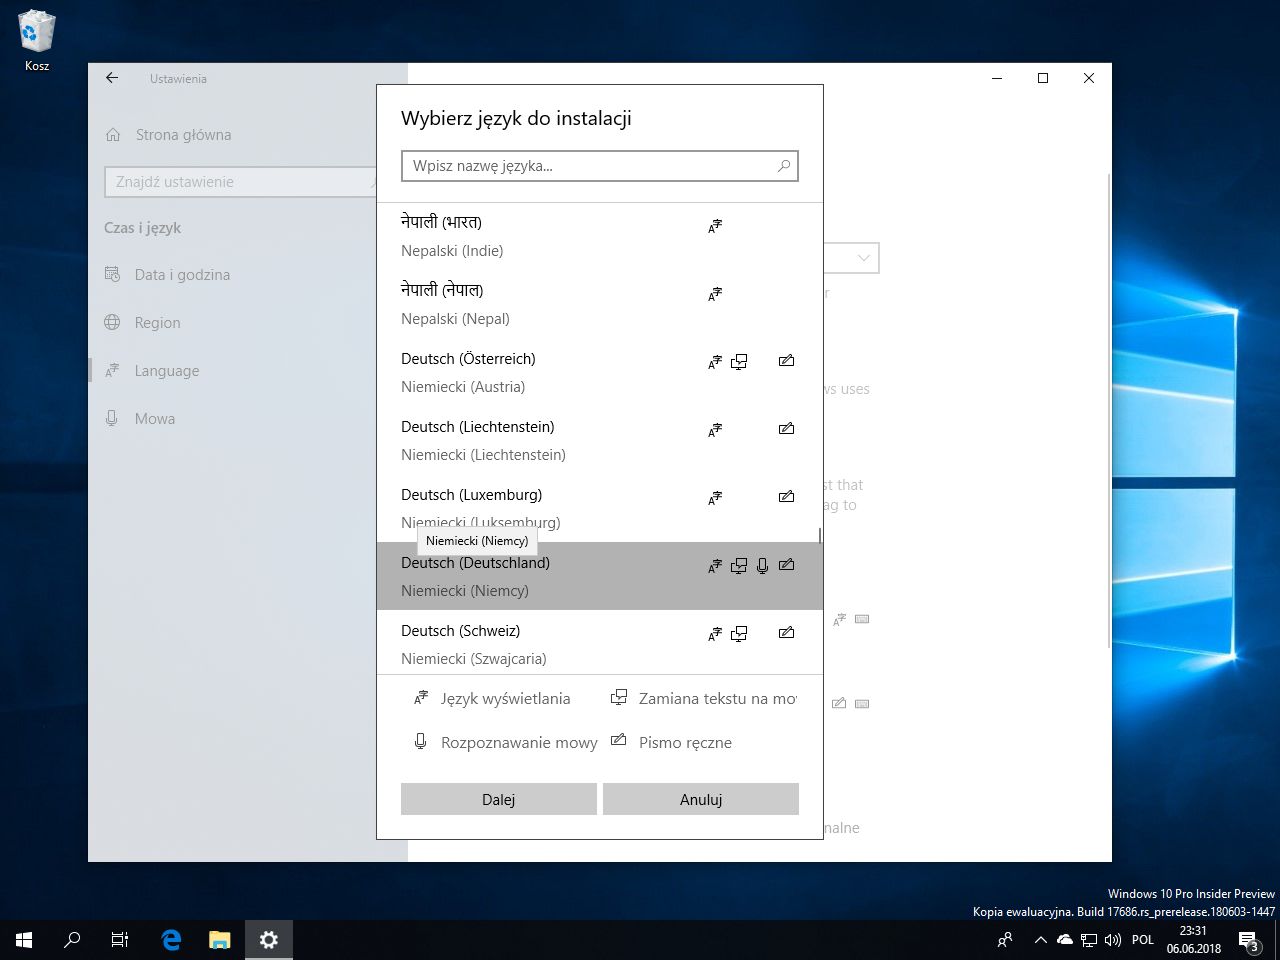Click the Język wyświetlania legend label
Viewport: 1280px width, 960px height.
coord(506,699)
